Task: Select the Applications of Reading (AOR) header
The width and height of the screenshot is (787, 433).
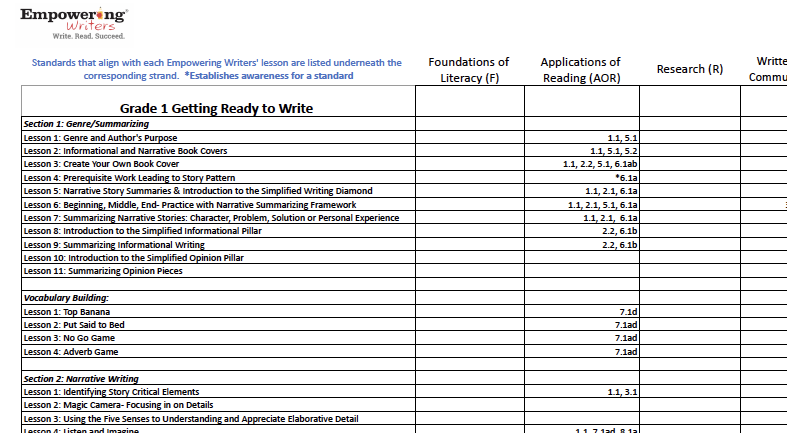Action: click(x=580, y=69)
